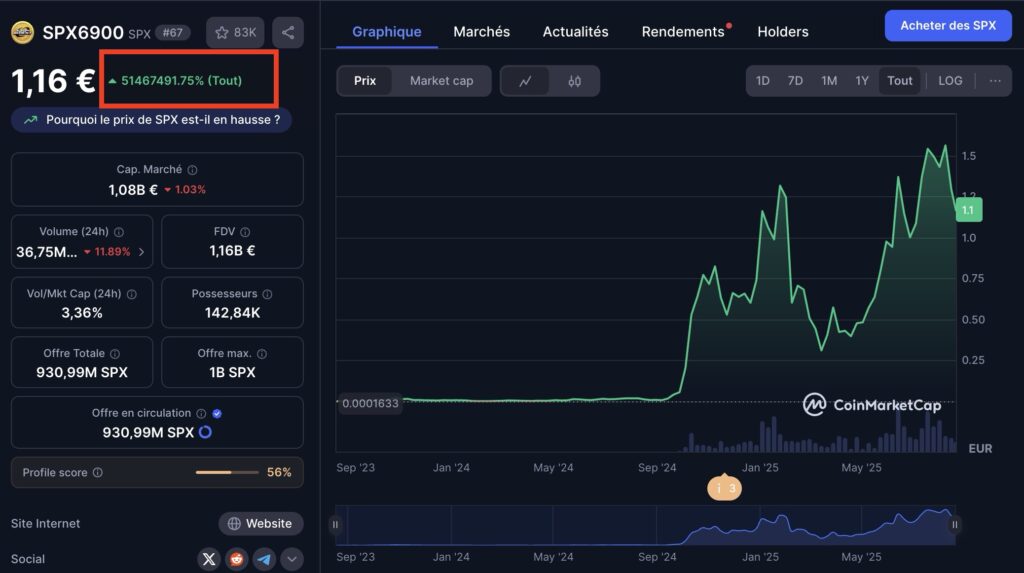Screen dimensions: 1024x573
Task: Switch to candlestick chart view icon
Action: click(575, 81)
